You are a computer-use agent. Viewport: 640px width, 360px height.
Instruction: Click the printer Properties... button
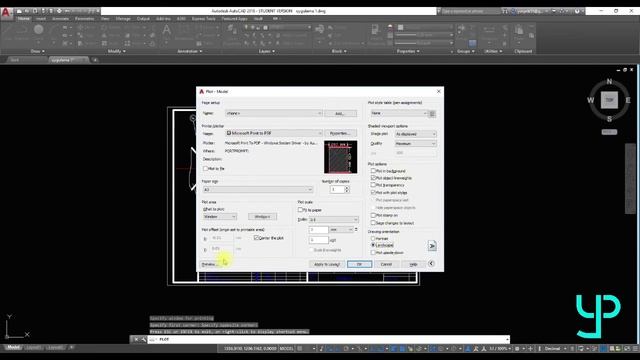pos(340,133)
